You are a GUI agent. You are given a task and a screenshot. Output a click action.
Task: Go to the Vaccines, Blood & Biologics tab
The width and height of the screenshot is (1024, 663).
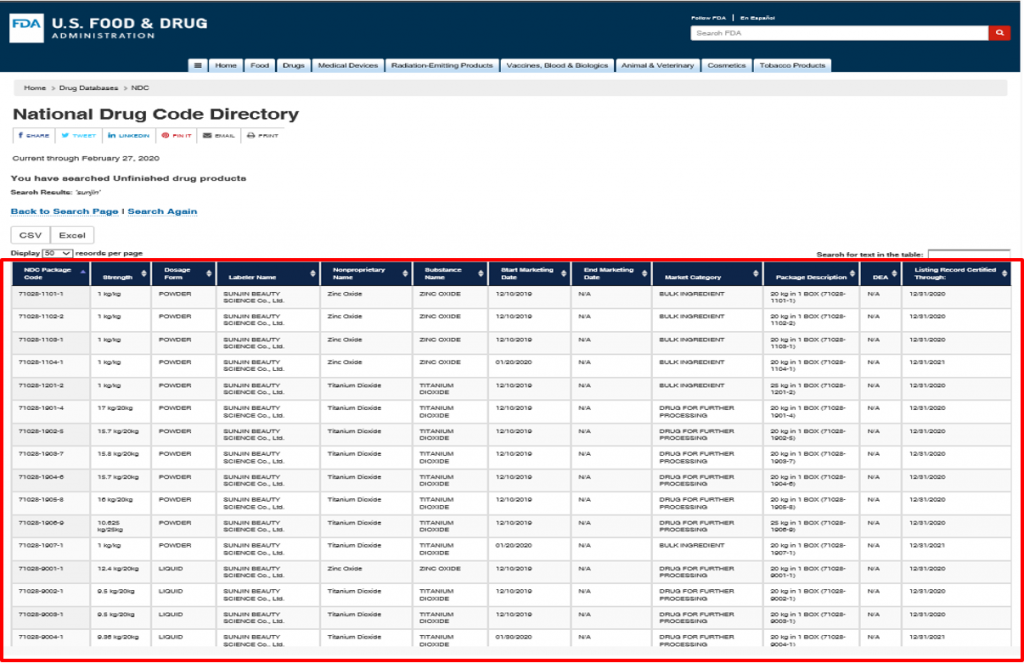pos(557,66)
